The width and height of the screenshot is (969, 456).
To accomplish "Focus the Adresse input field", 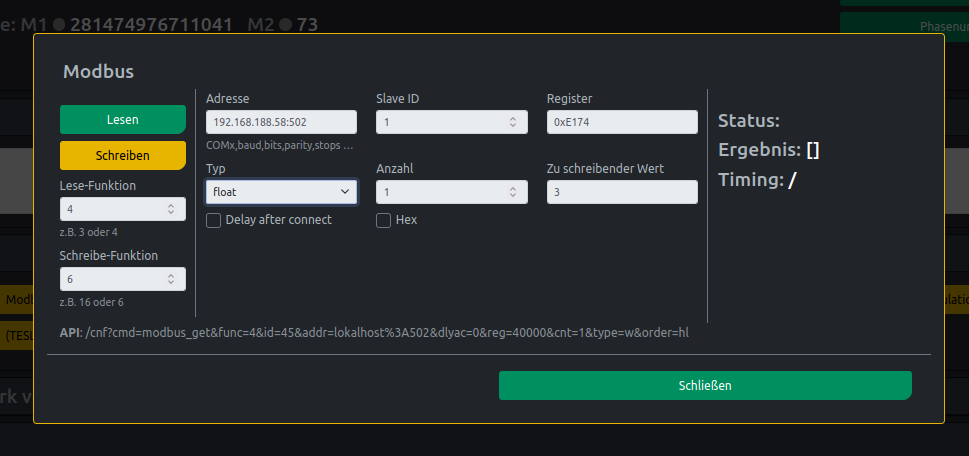I will 280,122.
